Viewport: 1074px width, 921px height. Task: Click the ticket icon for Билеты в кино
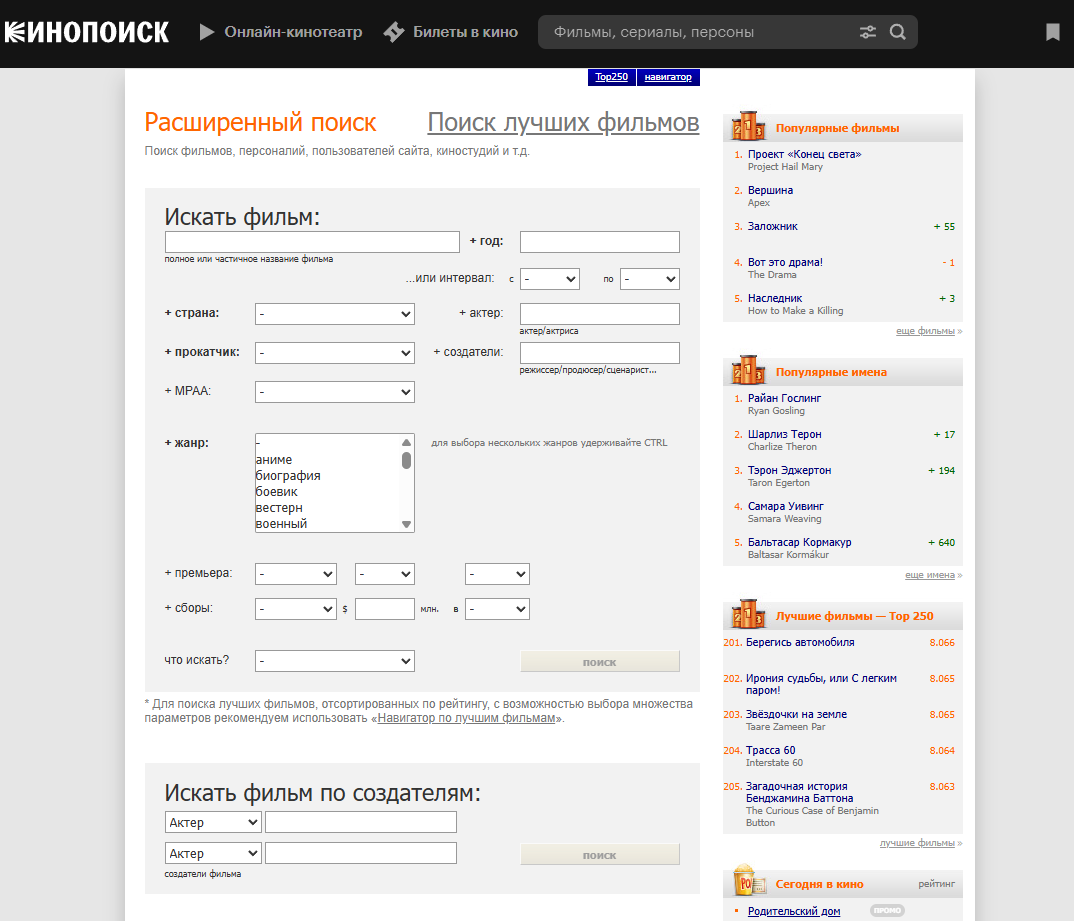[x=394, y=32]
